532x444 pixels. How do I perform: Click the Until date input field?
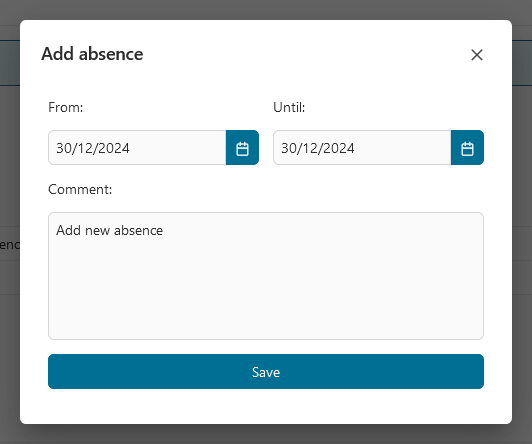[362, 148]
